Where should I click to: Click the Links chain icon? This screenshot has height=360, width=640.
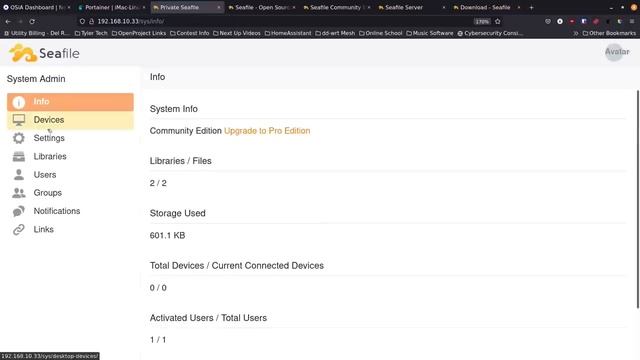coord(19,229)
